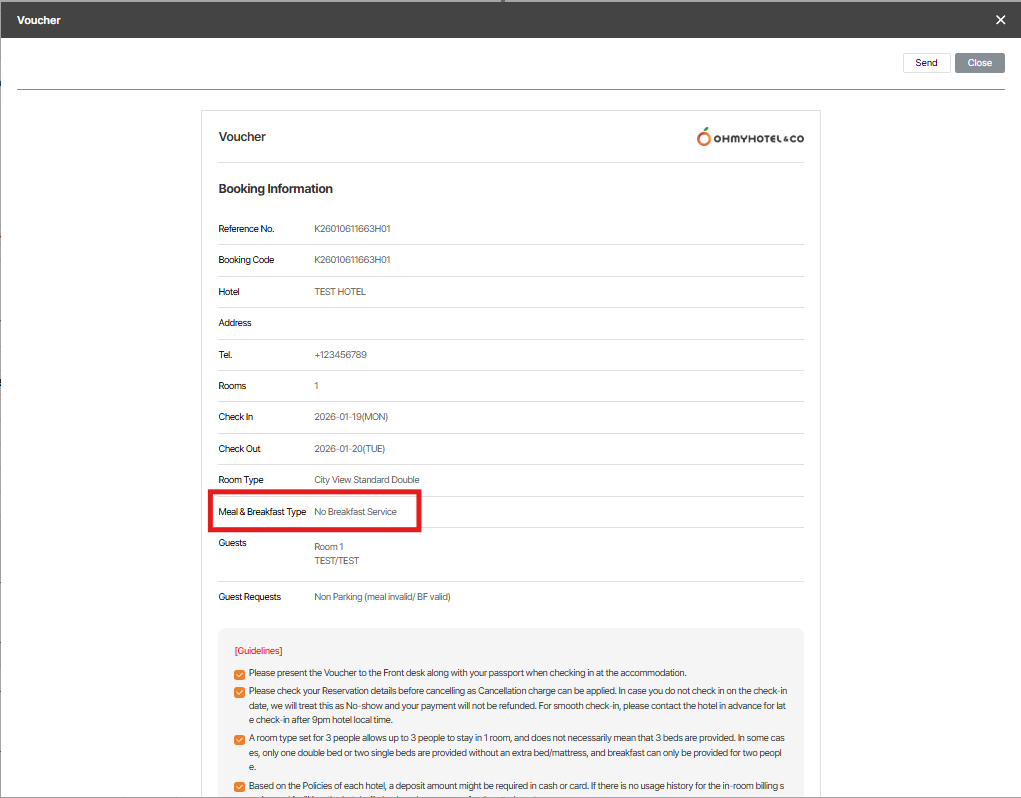Toggle the cancellation charge guideline check icon
Viewport: 1021px width, 798px height.
[x=240, y=692]
